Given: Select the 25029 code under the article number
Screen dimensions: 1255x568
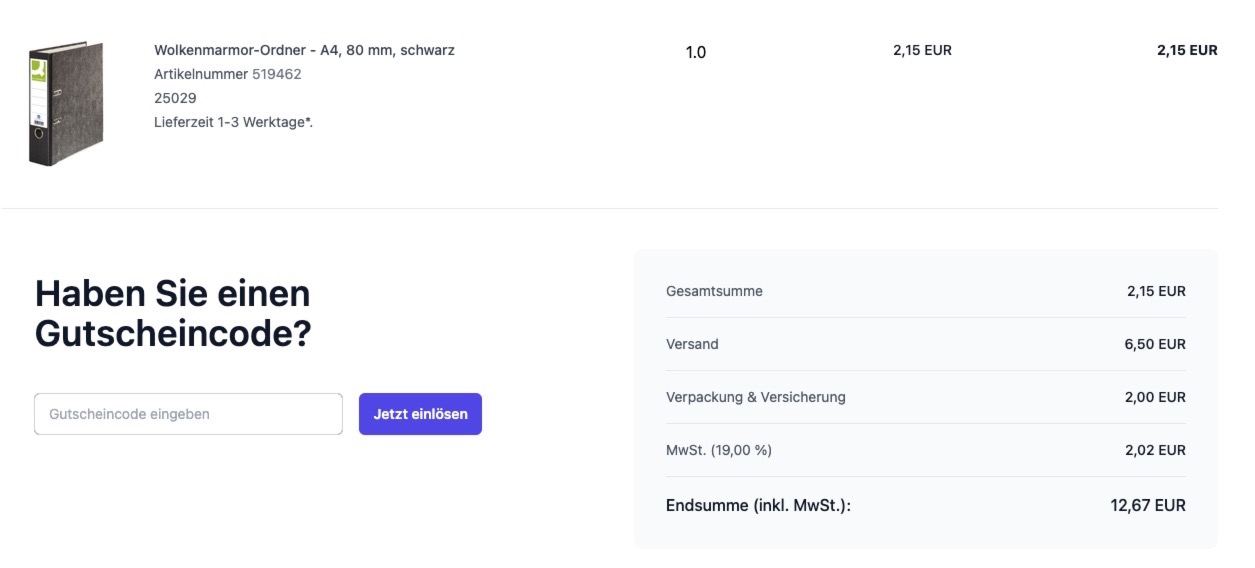Looking at the screenshot, I should [x=175, y=98].
